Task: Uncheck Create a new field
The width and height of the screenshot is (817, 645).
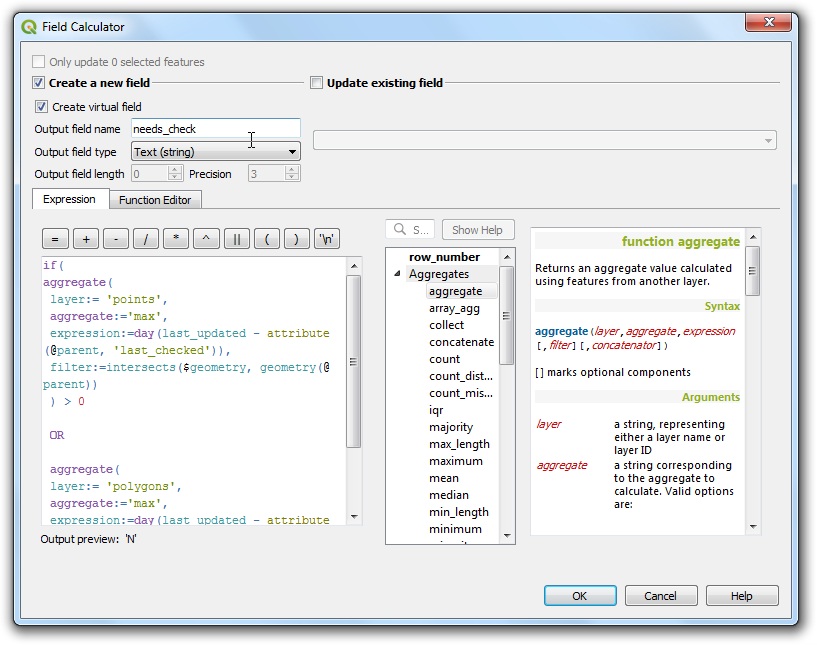Action: coord(39,83)
